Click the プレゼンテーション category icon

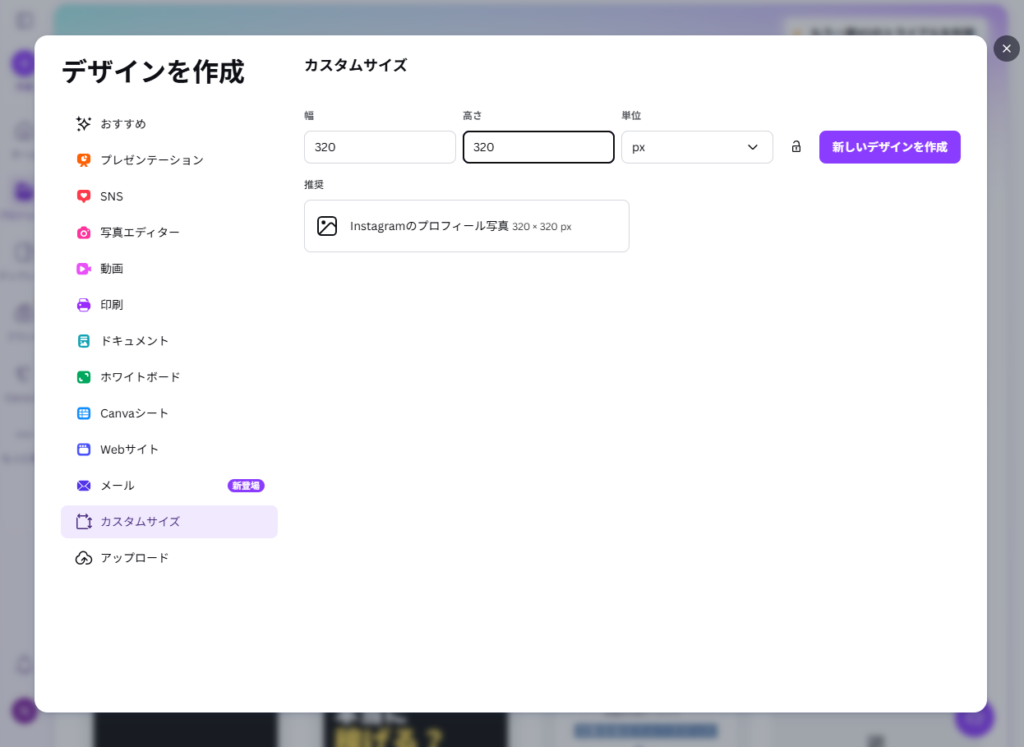(84, 160)
